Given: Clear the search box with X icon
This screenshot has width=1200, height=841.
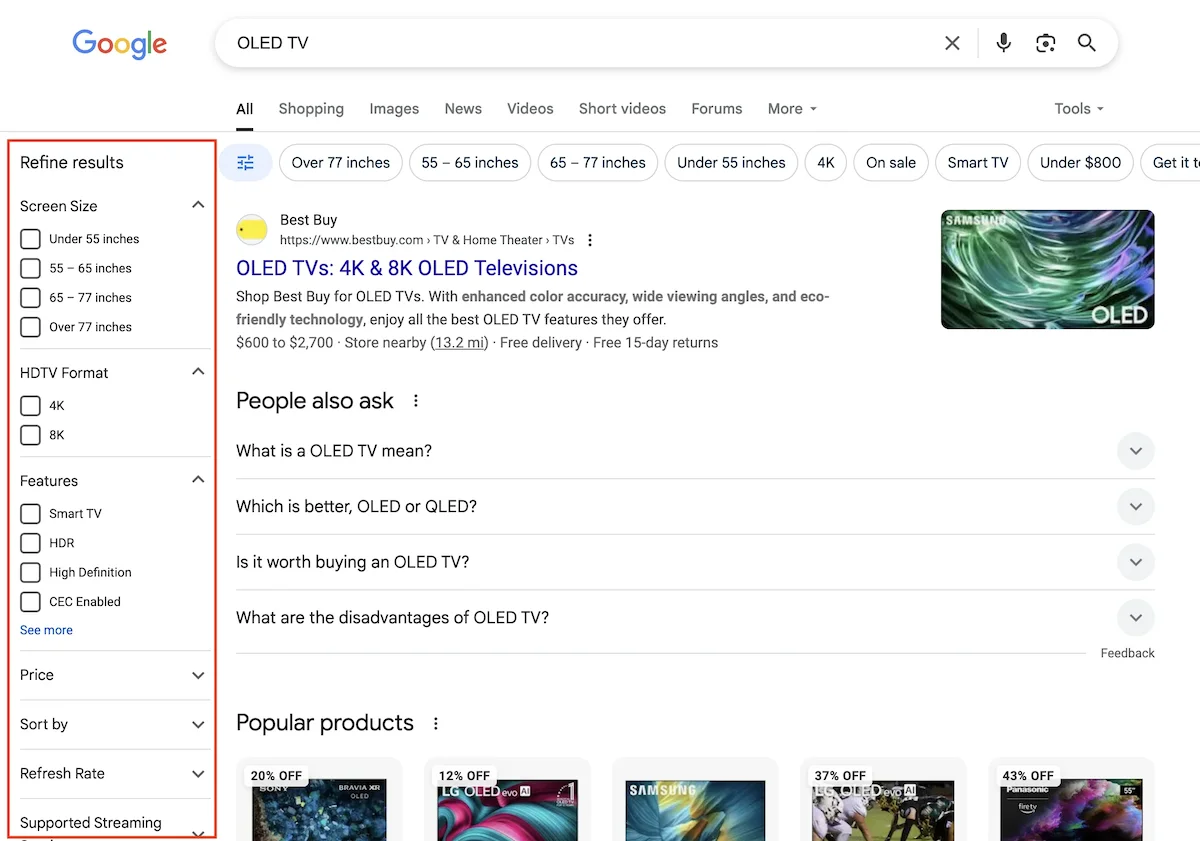Looking at the screenshot, I should coord(952,43).
